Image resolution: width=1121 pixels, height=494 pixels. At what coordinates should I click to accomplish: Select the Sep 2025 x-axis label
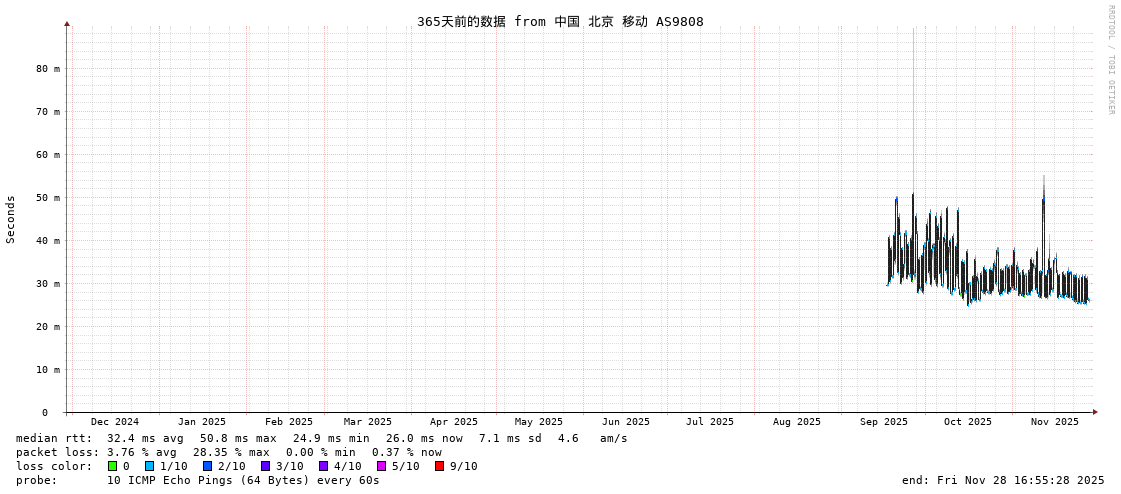pos(883,422)
